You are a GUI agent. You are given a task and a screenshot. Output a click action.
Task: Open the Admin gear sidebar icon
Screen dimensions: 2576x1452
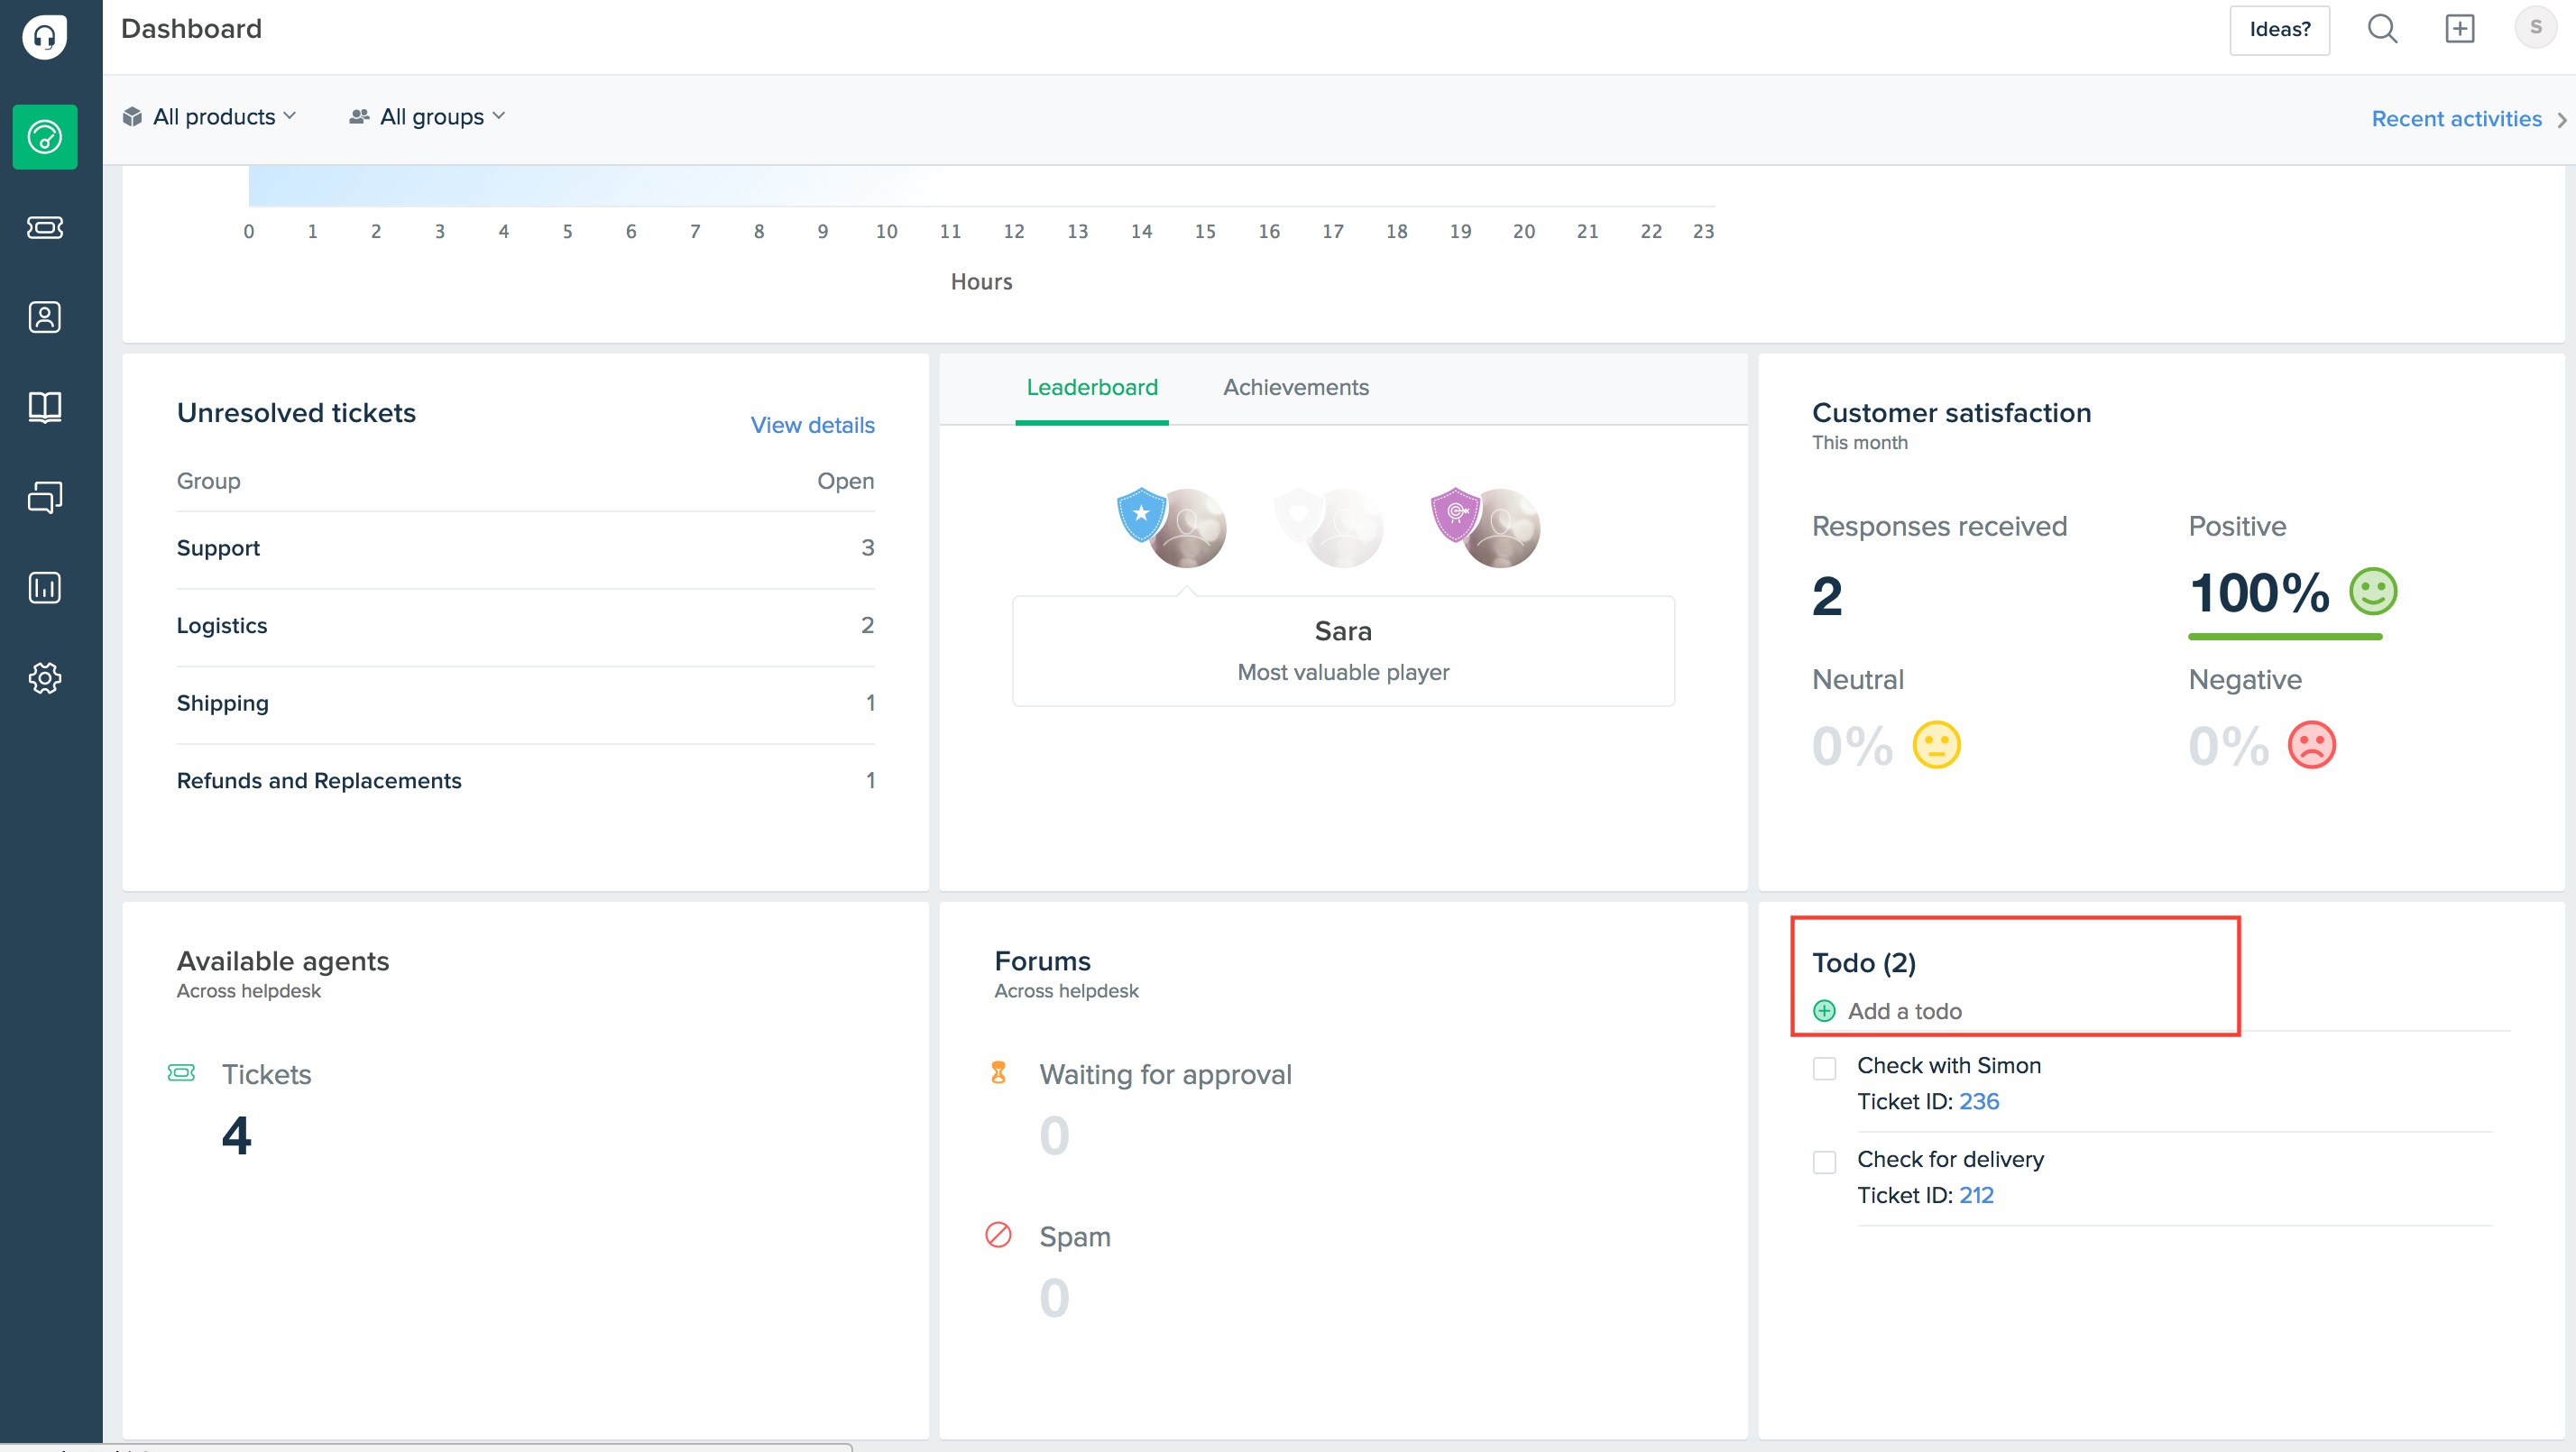coord(44,678)
